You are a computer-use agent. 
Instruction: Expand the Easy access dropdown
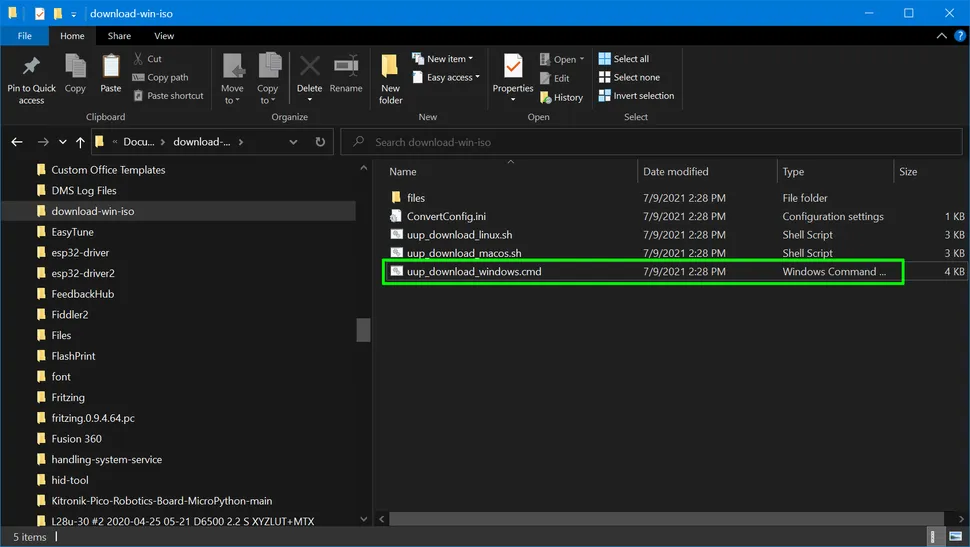click(x=452, y=77)
